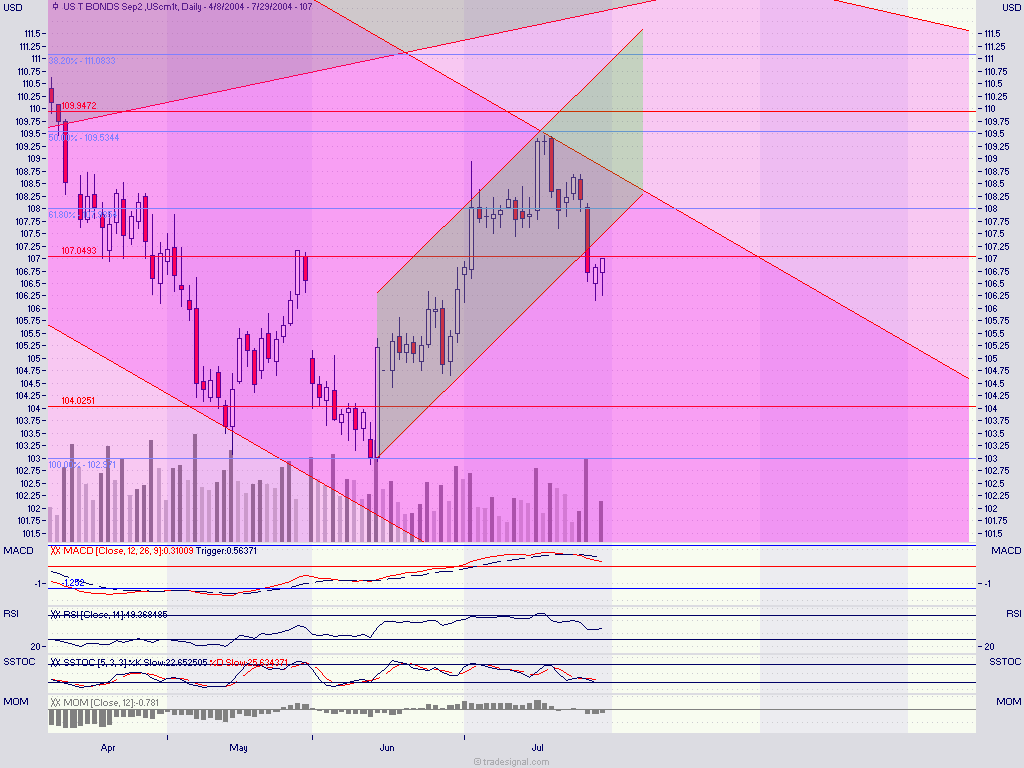Click the SSTOC panel label on the left edge
The height and width of the screenshot is (768, 1024).
pyautogui.click(x=18, y=661)
